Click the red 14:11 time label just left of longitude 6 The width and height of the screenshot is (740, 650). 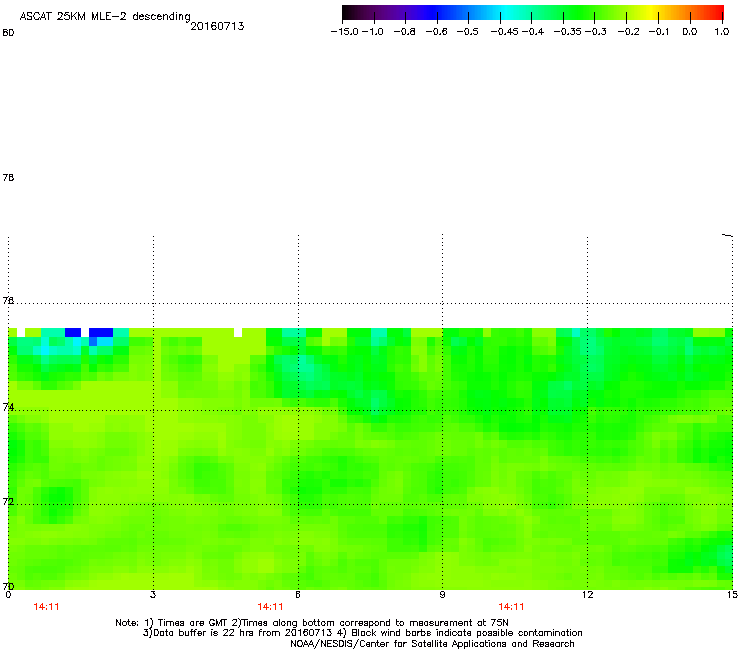point(270,607)
